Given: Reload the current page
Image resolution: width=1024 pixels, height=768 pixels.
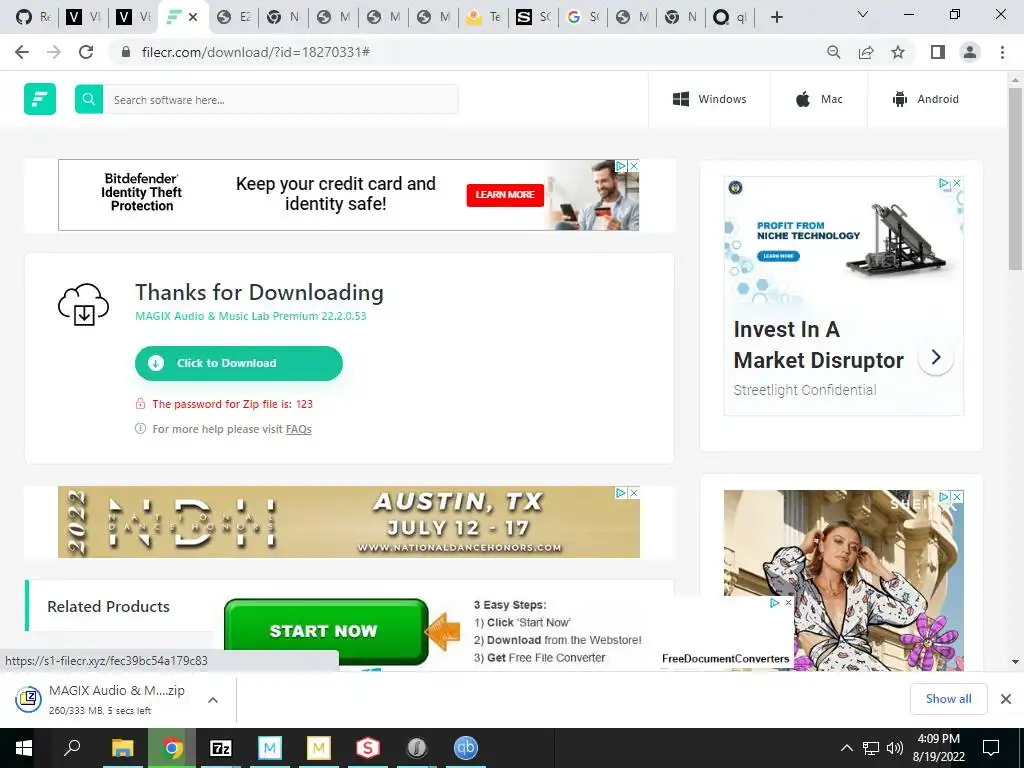Looking at the screenshot, I should [x=86, y=52].
